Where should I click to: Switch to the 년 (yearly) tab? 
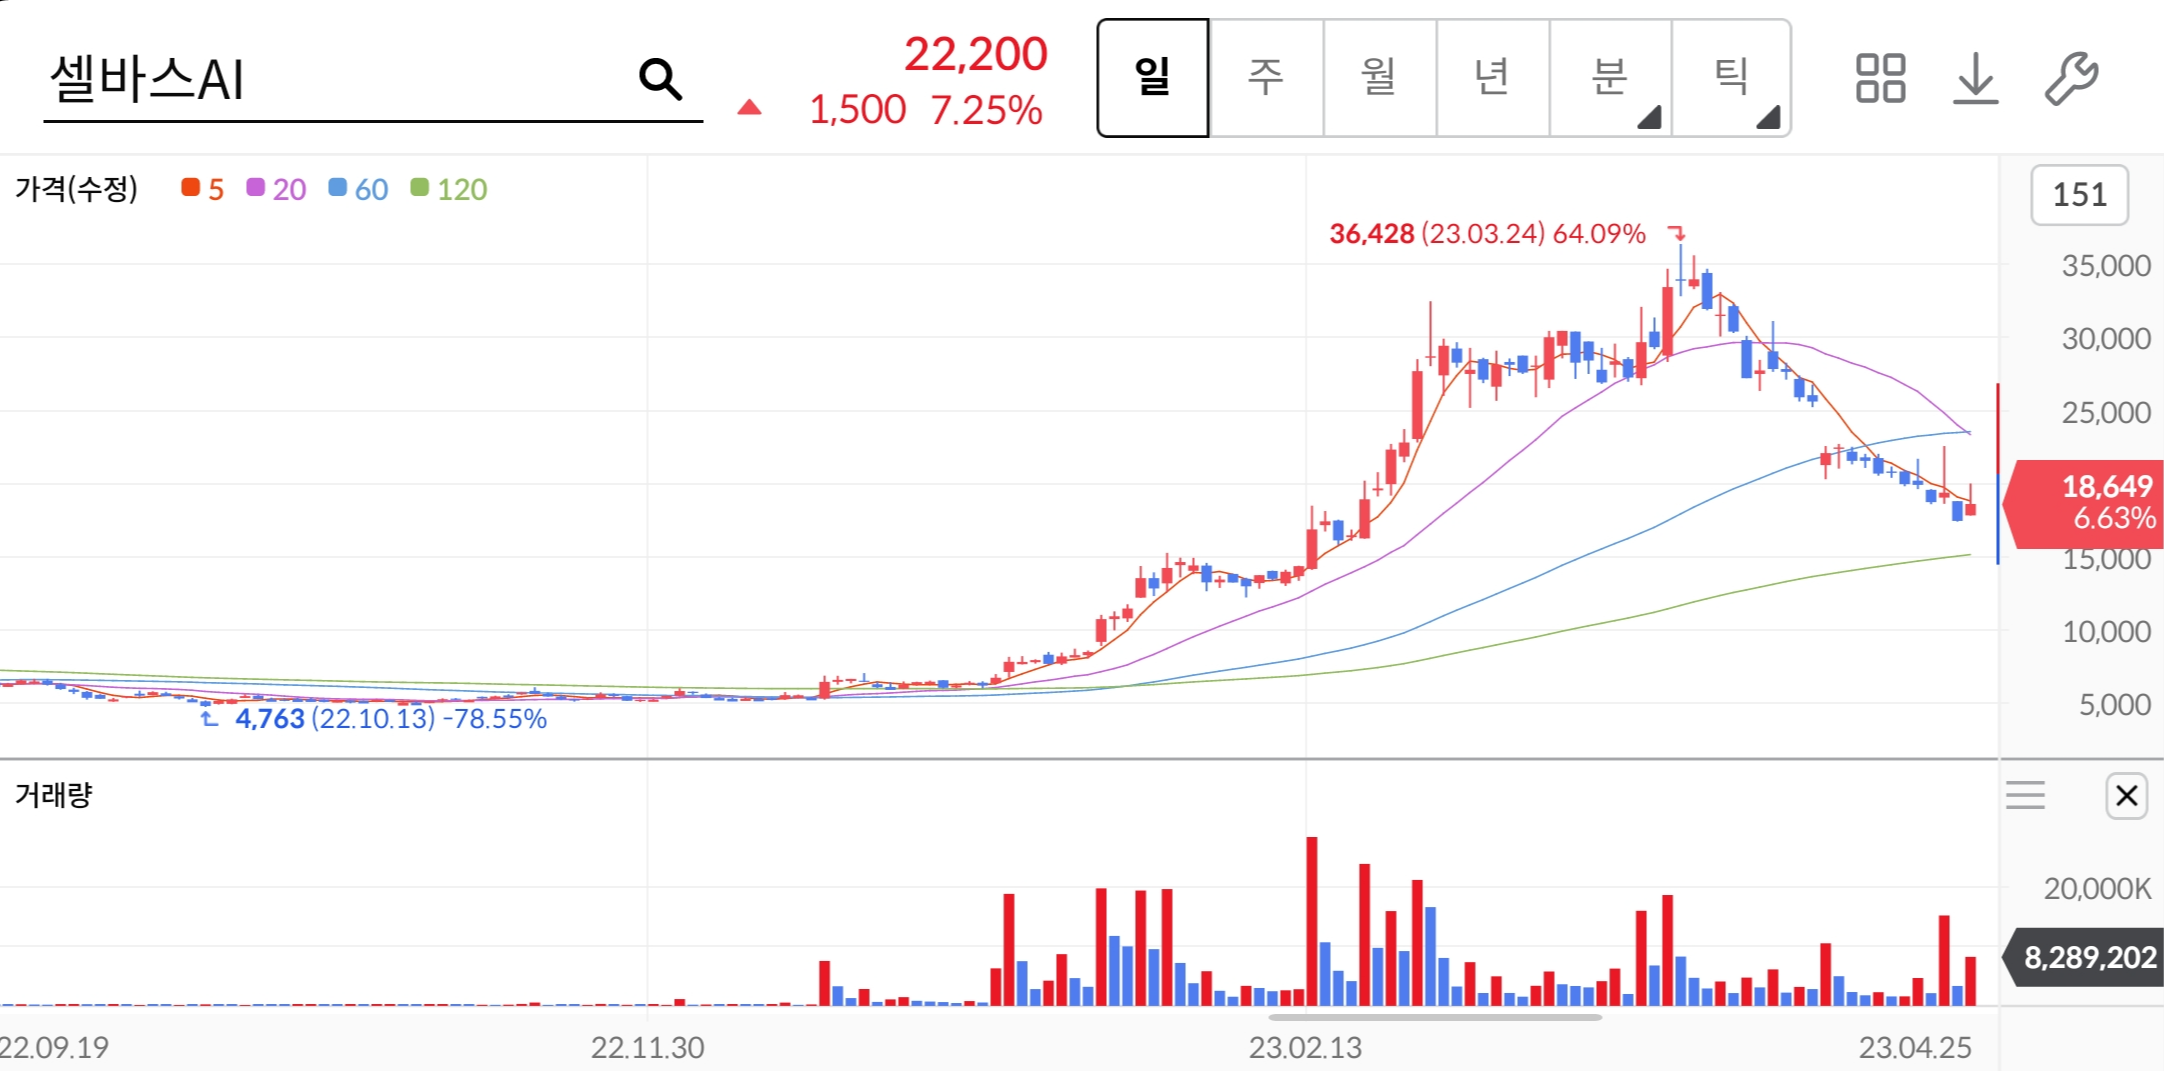[x=1493, y=77]
